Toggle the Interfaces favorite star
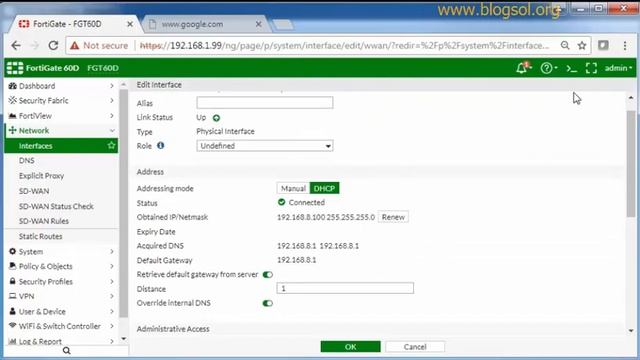Viewport: 640px width, 360px height. point(111,145)
